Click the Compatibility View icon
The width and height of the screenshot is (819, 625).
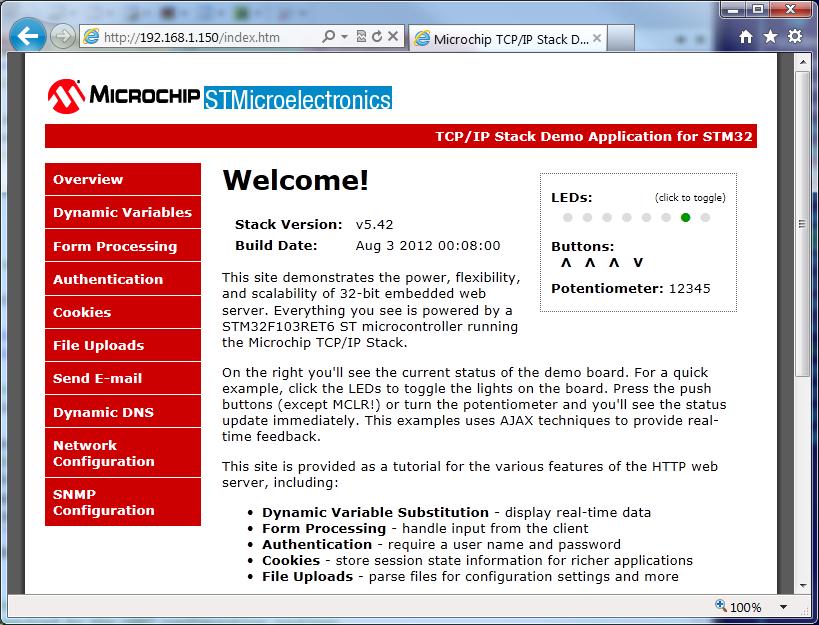[x=361, y=37]
